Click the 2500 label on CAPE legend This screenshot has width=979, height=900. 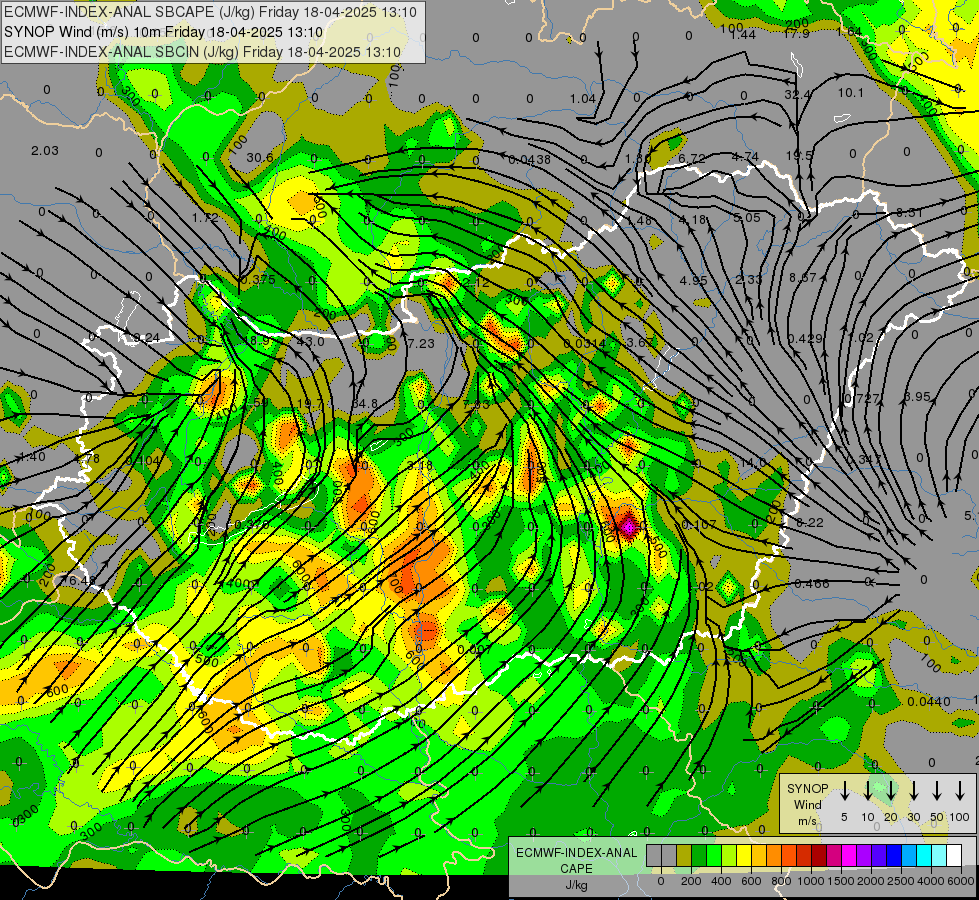(x=901, y=881)
